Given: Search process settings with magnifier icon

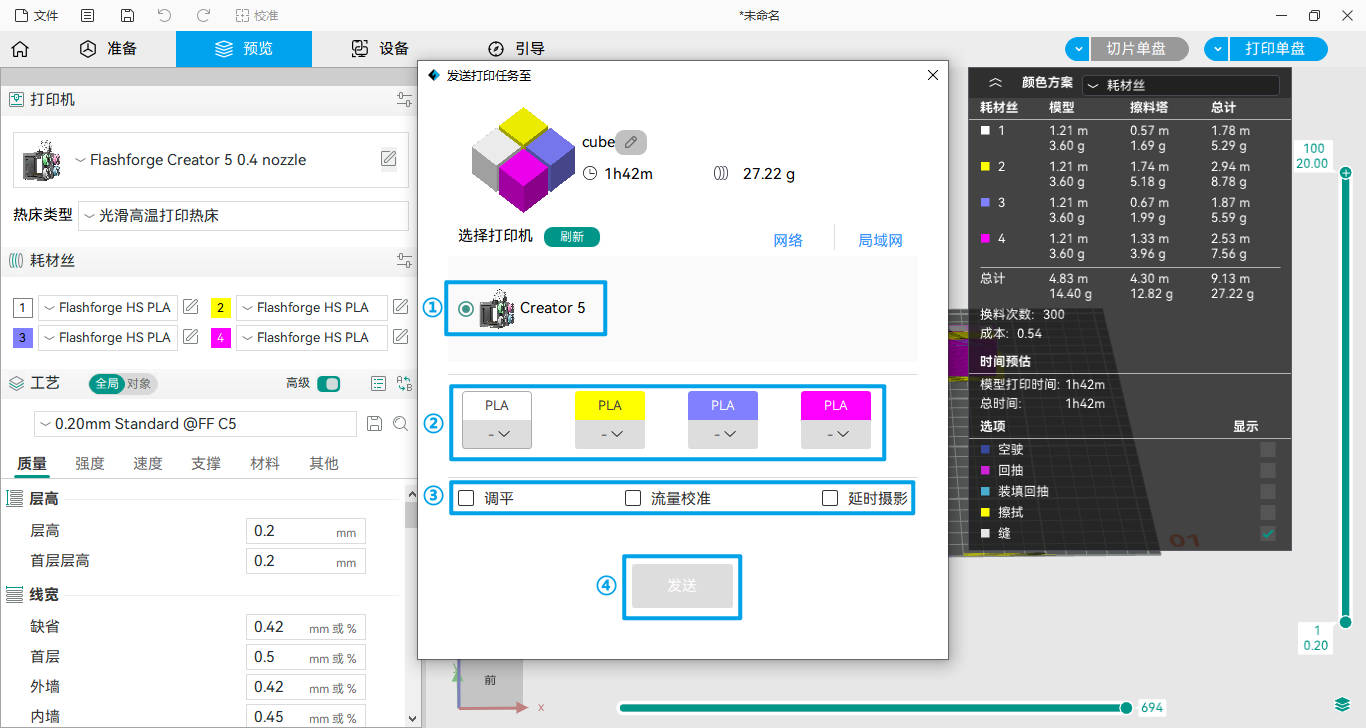Looking at the screenshot, I should pos(400,424).
